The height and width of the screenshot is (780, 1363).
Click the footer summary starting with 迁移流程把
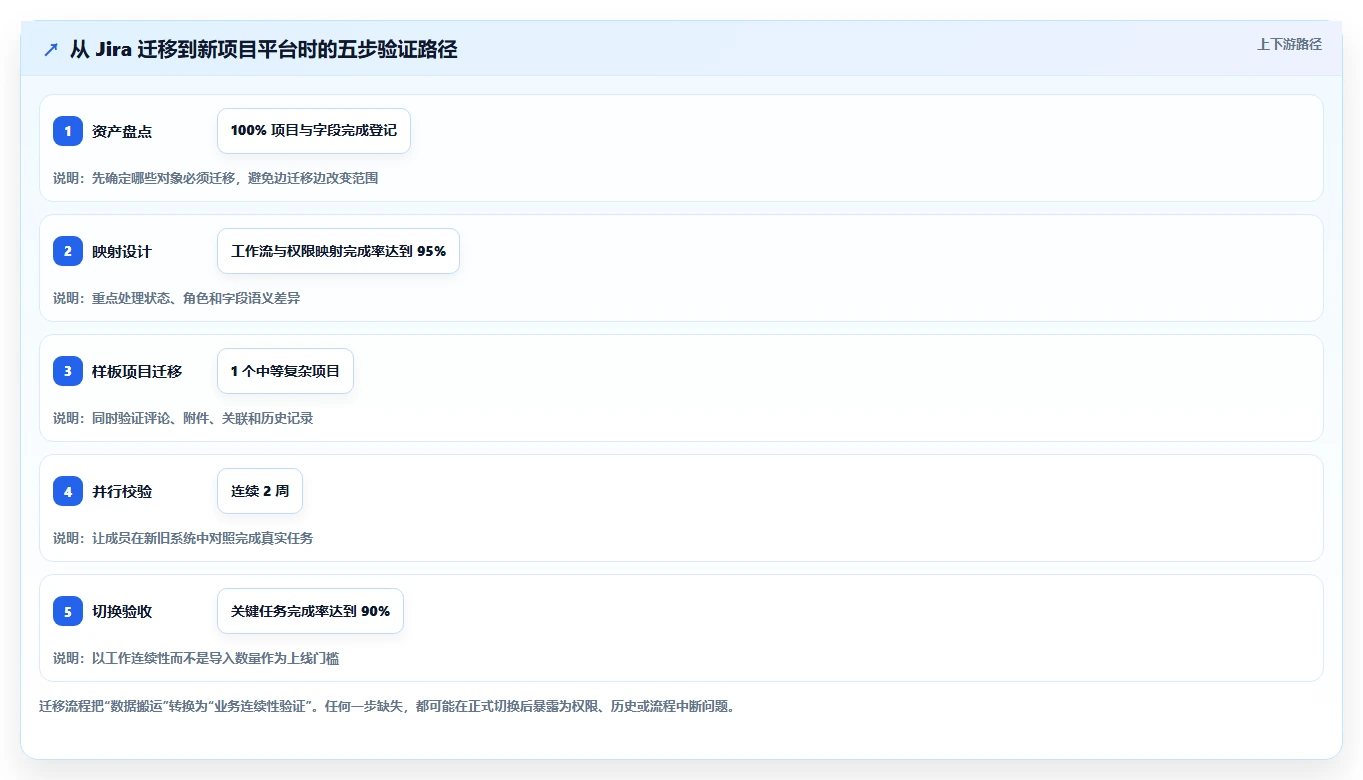click(387, 706)
